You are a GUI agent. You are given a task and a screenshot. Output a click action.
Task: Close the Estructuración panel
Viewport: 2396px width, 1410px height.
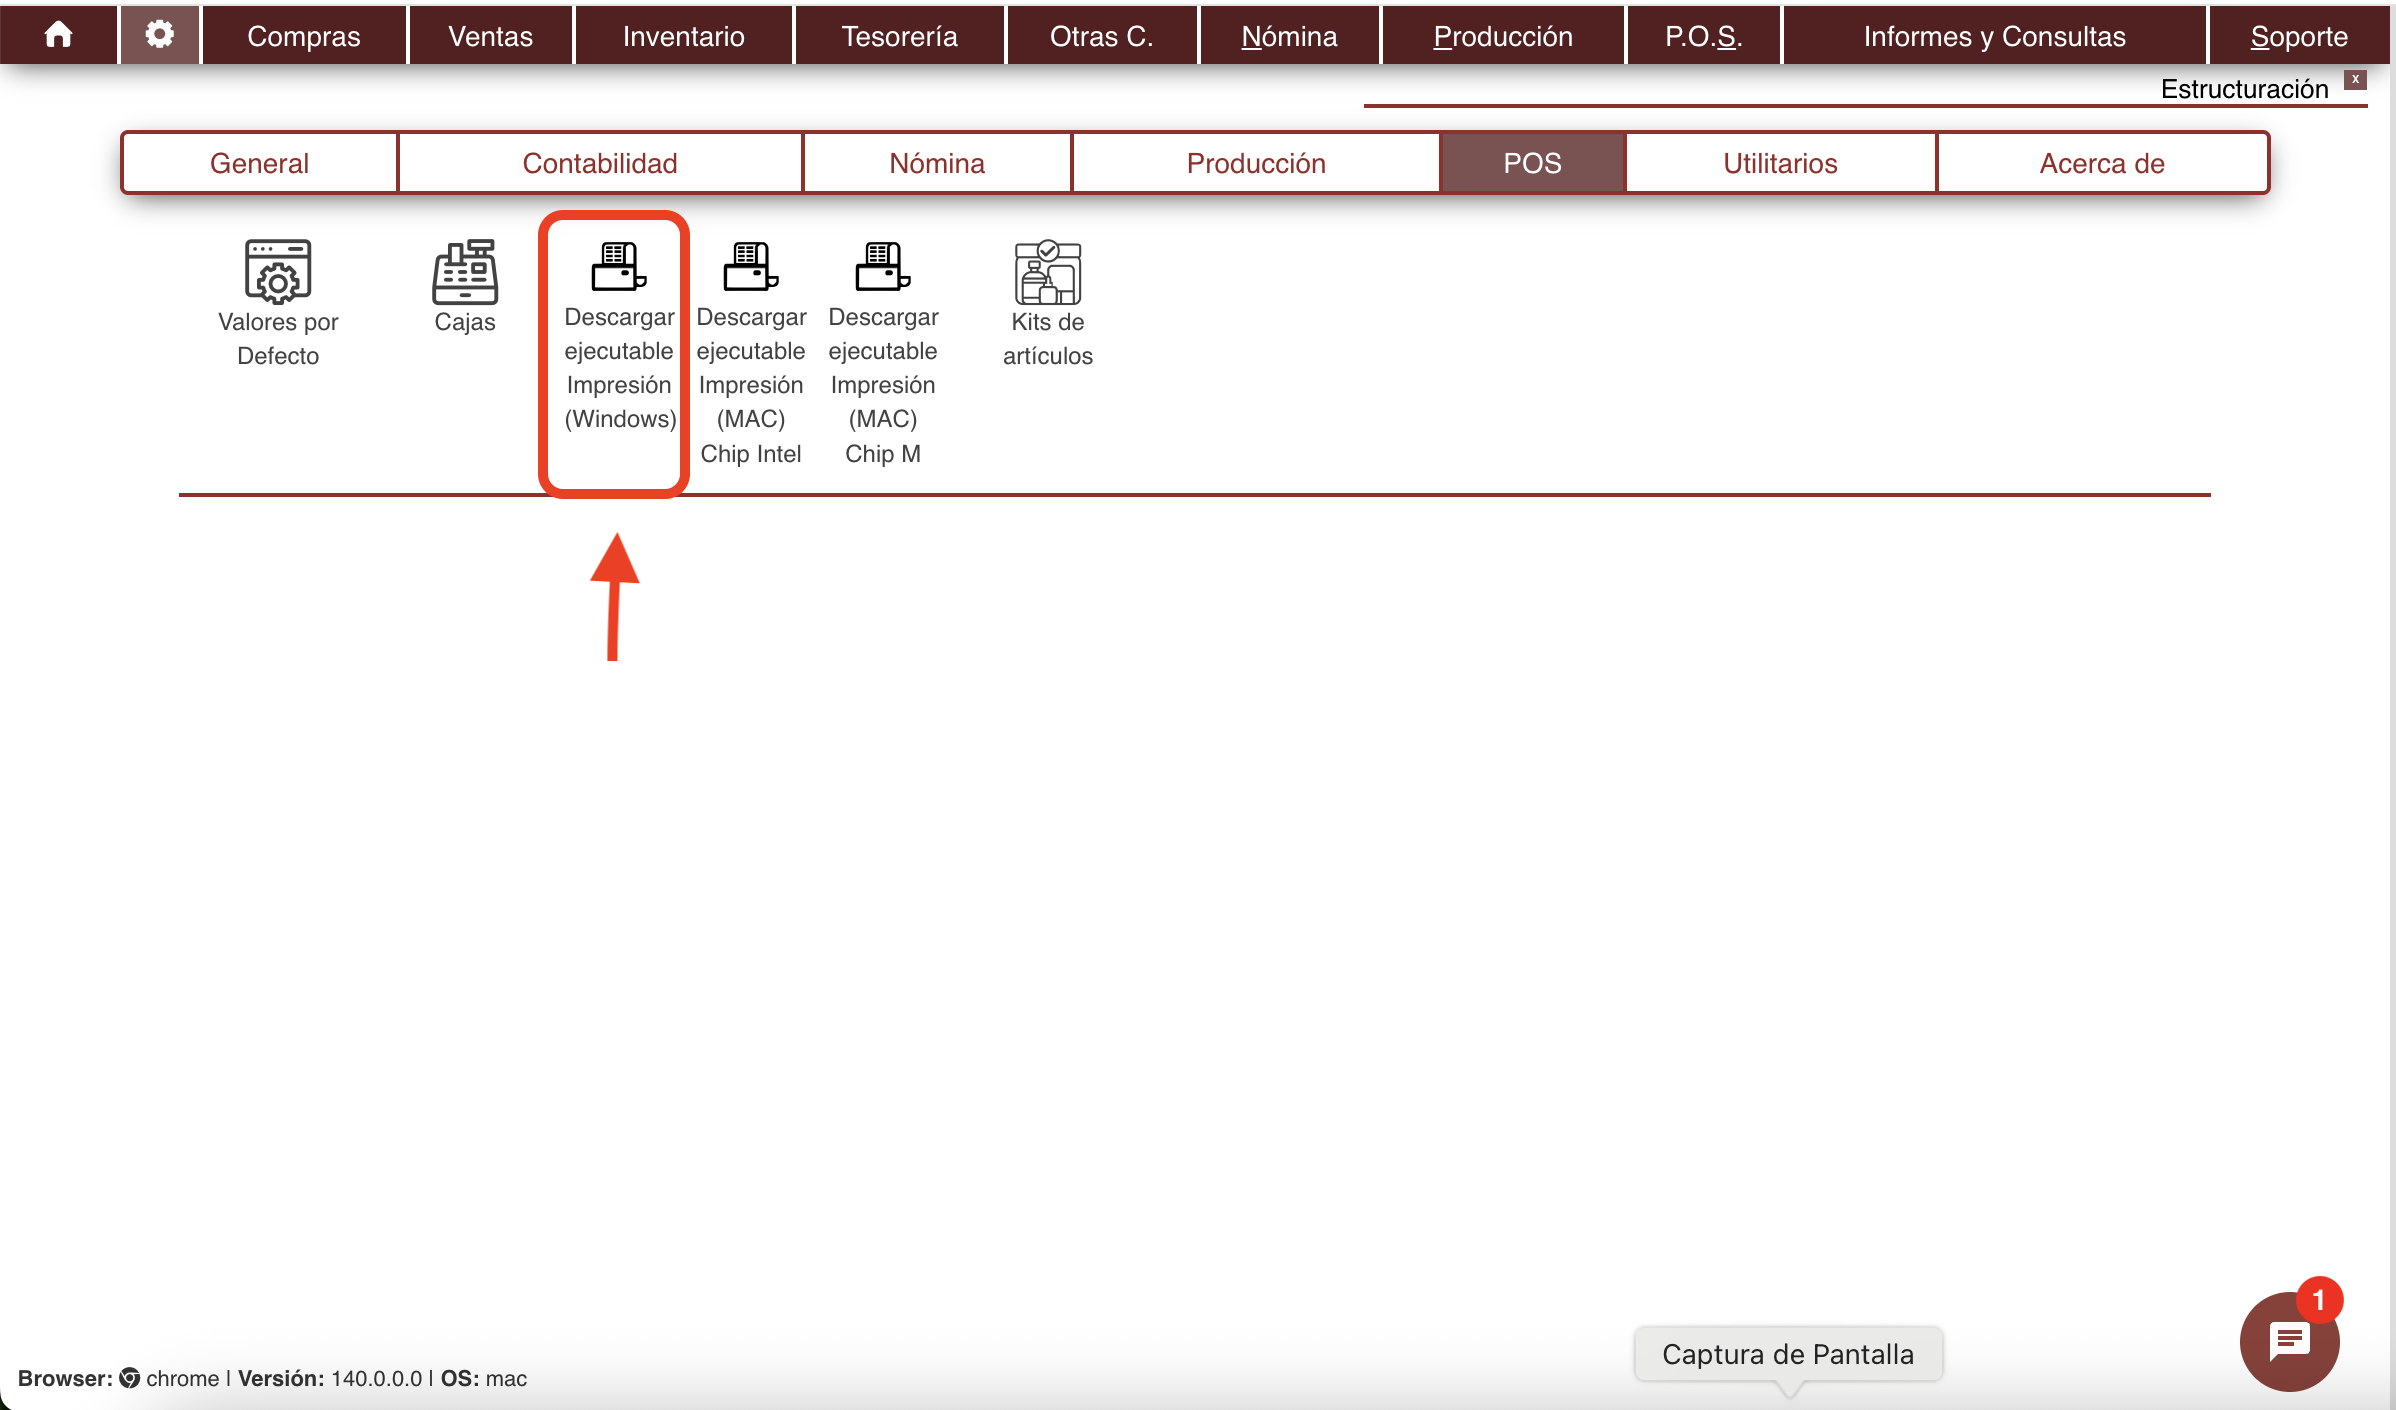pos(2355,79)
